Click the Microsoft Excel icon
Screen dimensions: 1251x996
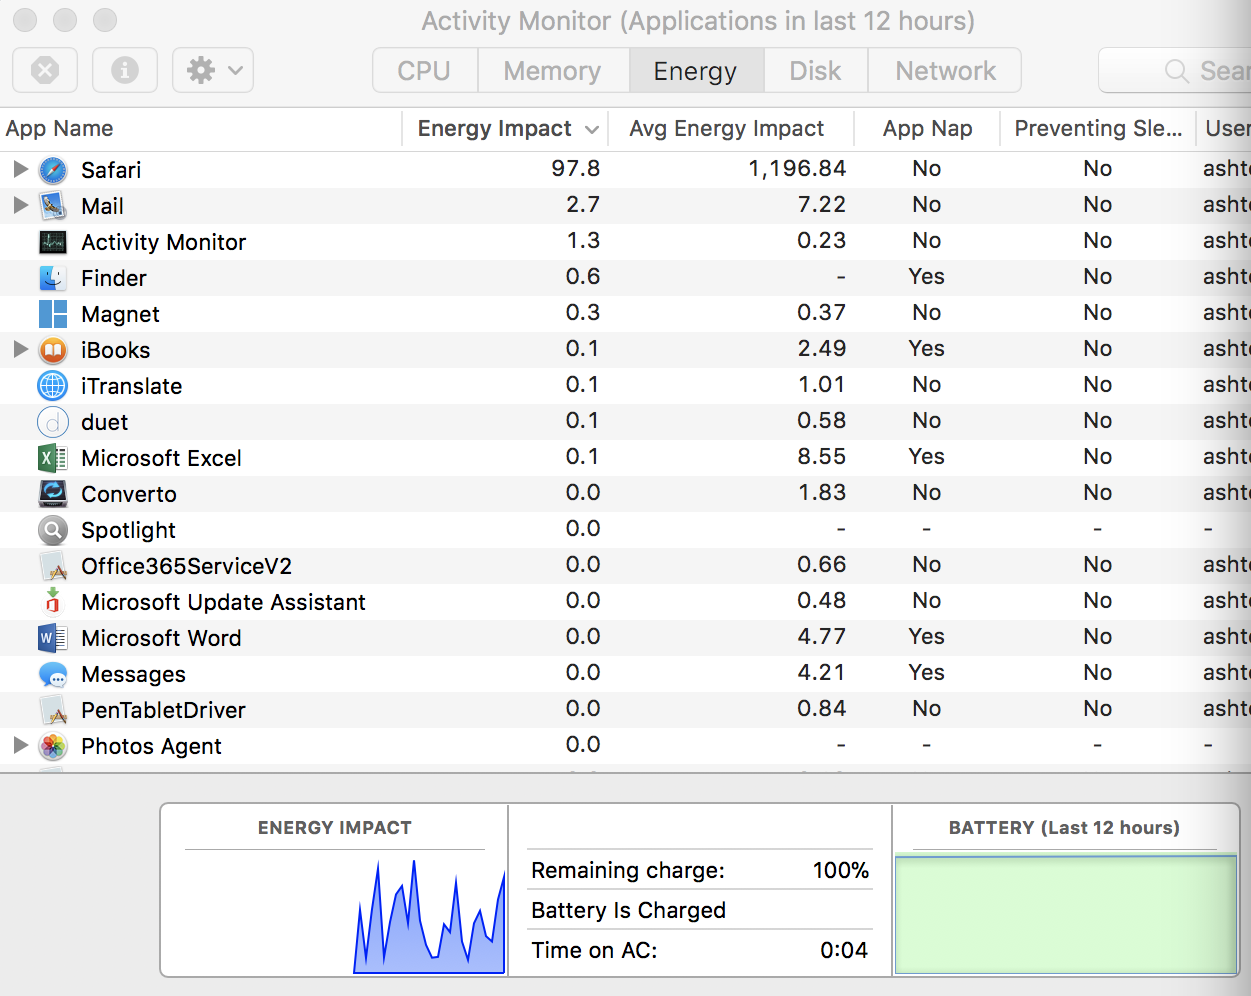click(x=53, y=458)
